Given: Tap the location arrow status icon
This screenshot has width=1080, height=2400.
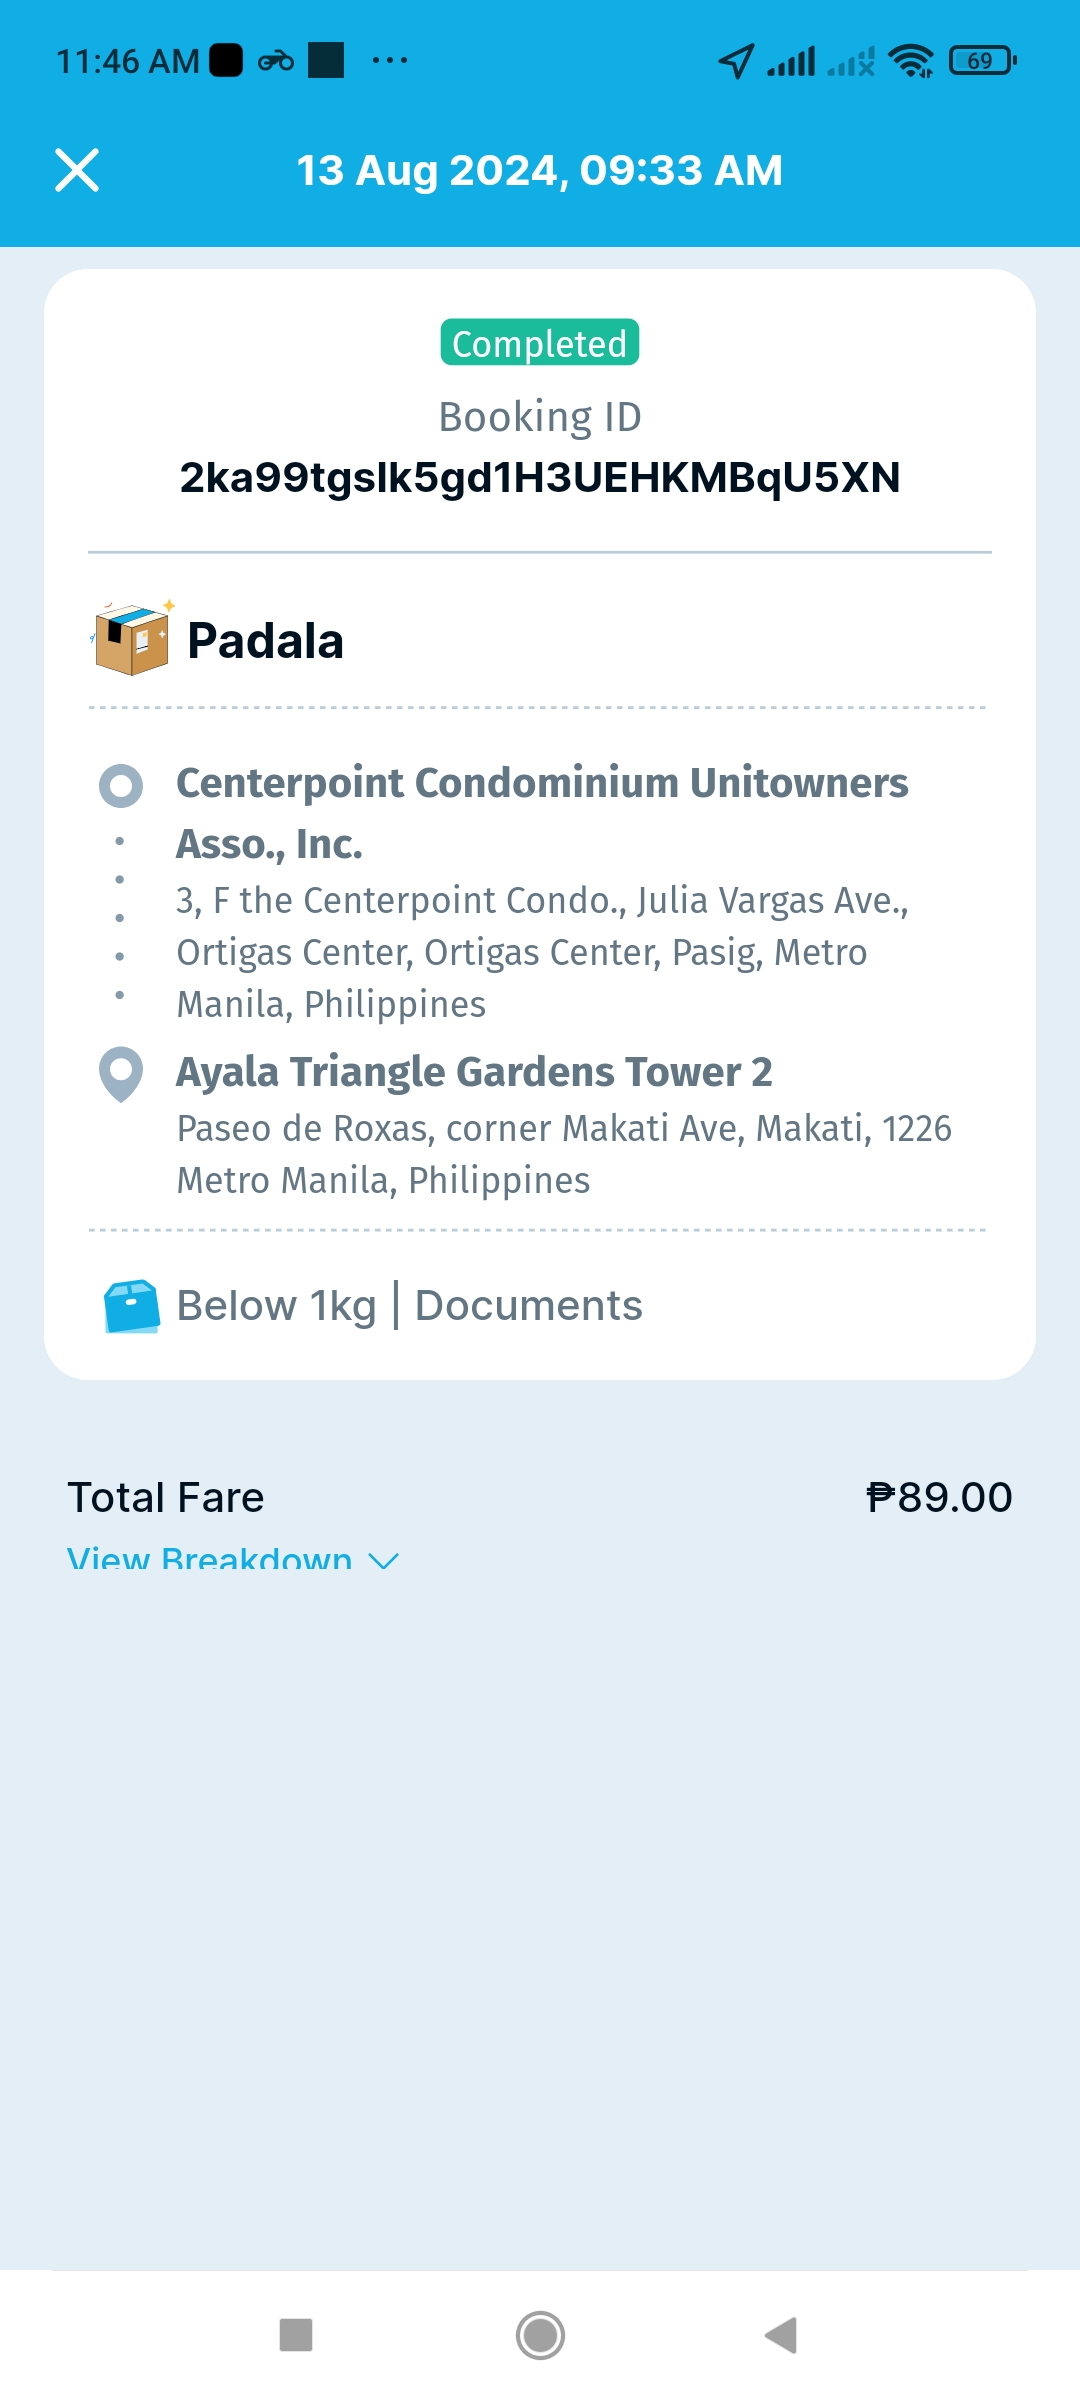Looking at the screenshot, I should 736,61.
